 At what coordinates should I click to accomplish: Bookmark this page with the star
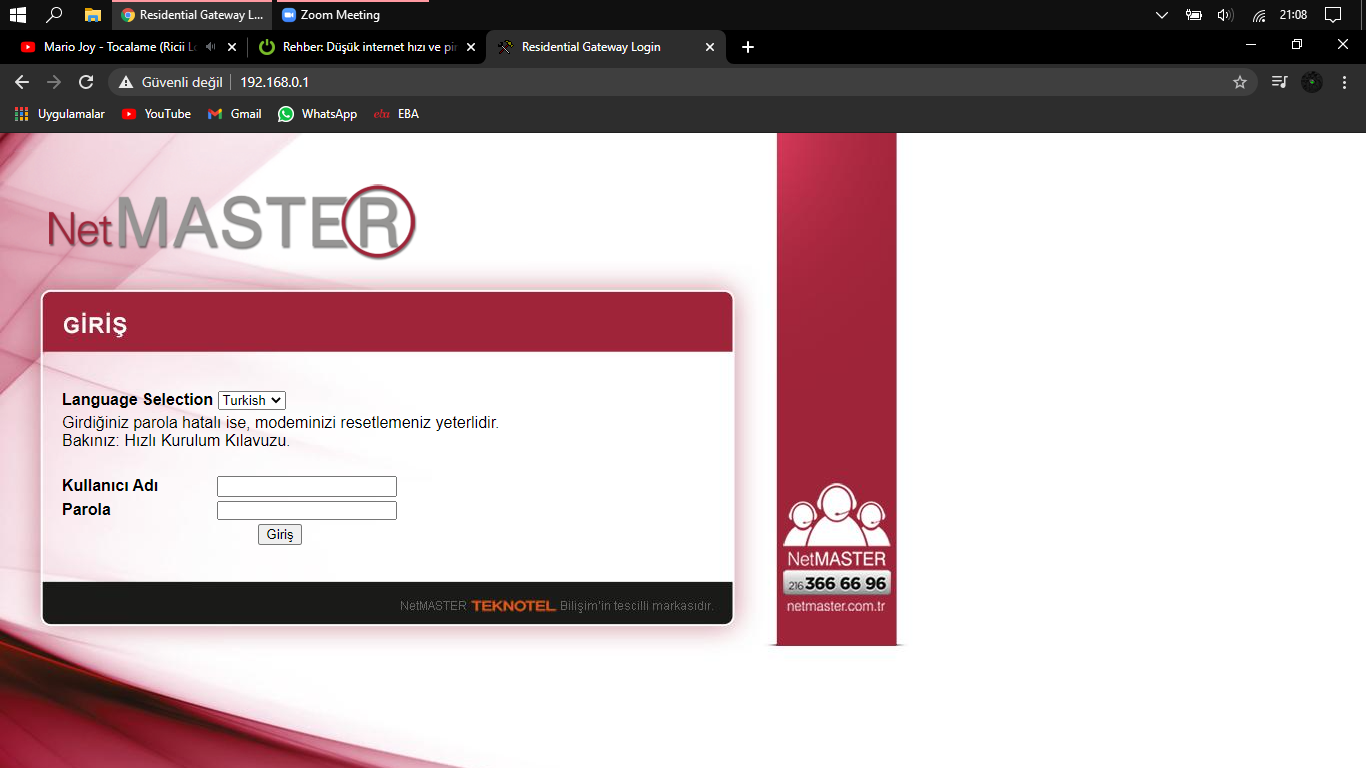coord(1240,82)
